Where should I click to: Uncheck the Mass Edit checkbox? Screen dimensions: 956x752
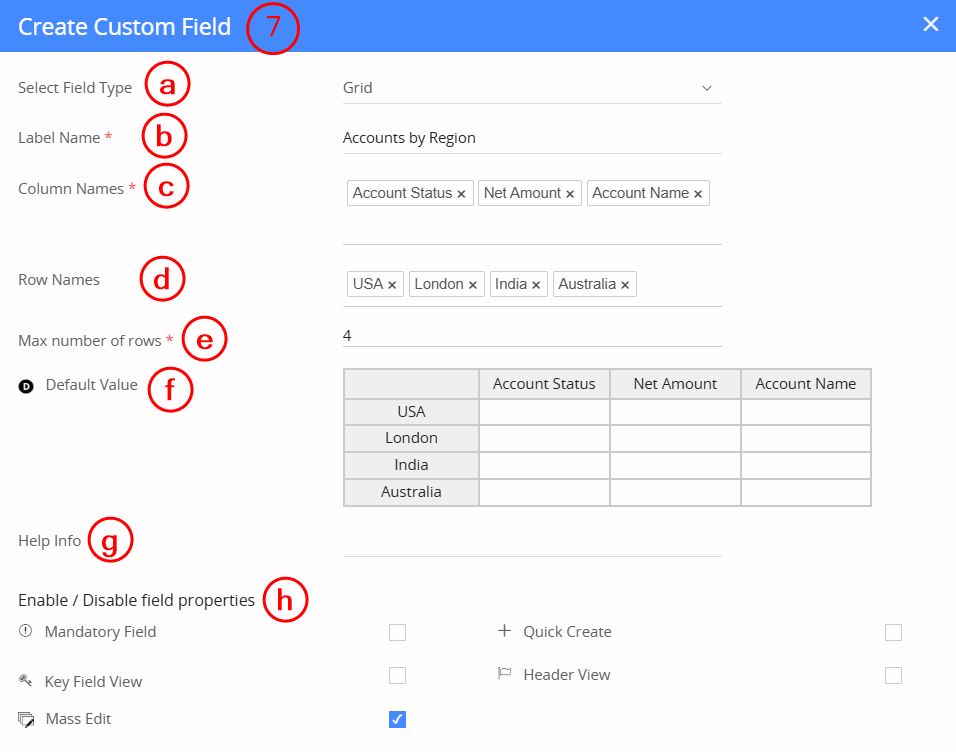pyautogui.click(x=397, y=719)
